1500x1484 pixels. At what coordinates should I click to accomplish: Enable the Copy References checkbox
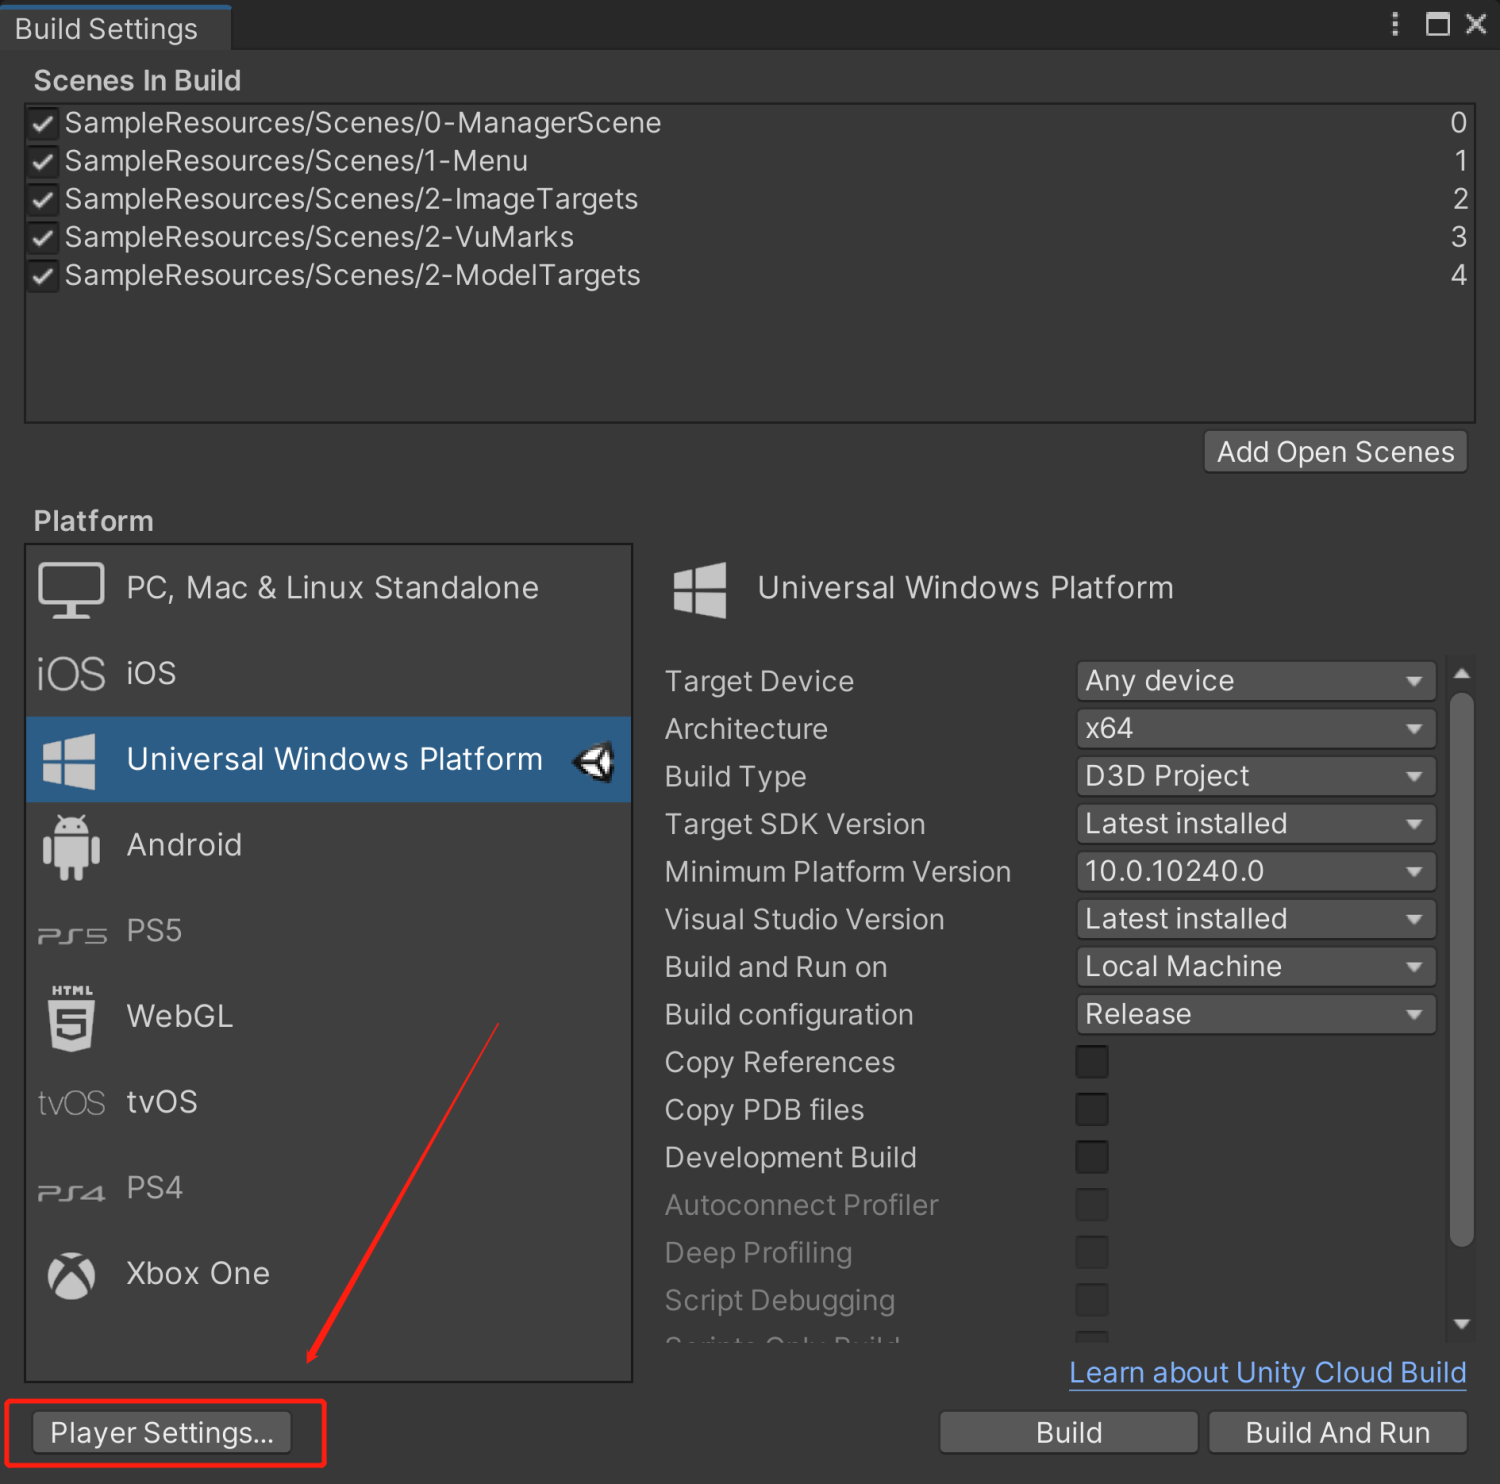(1092, 1062)
